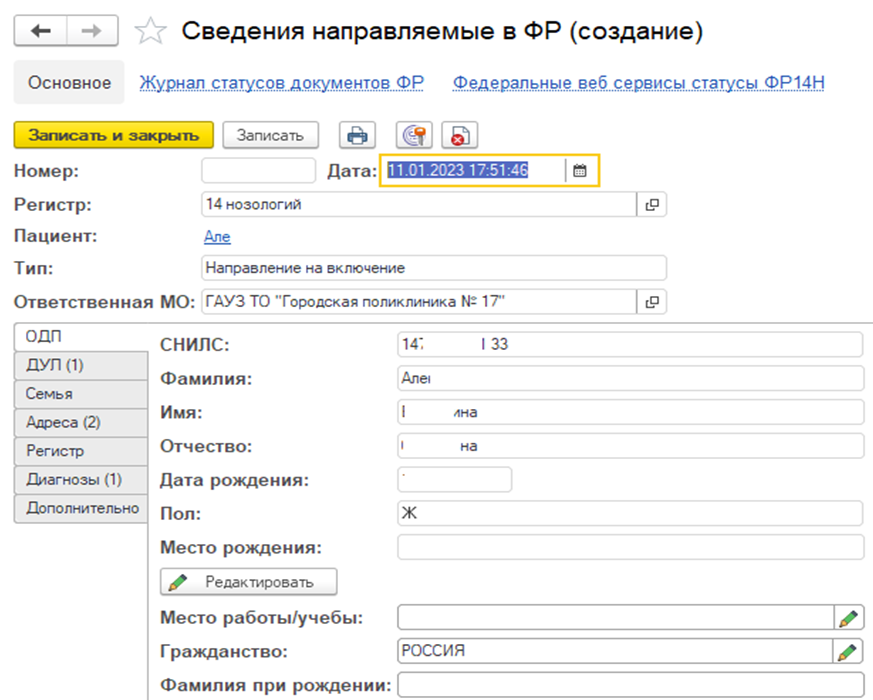Click into the Номер input field
The width and height of the screenshot is (873, 700).
tap(258, 171)
